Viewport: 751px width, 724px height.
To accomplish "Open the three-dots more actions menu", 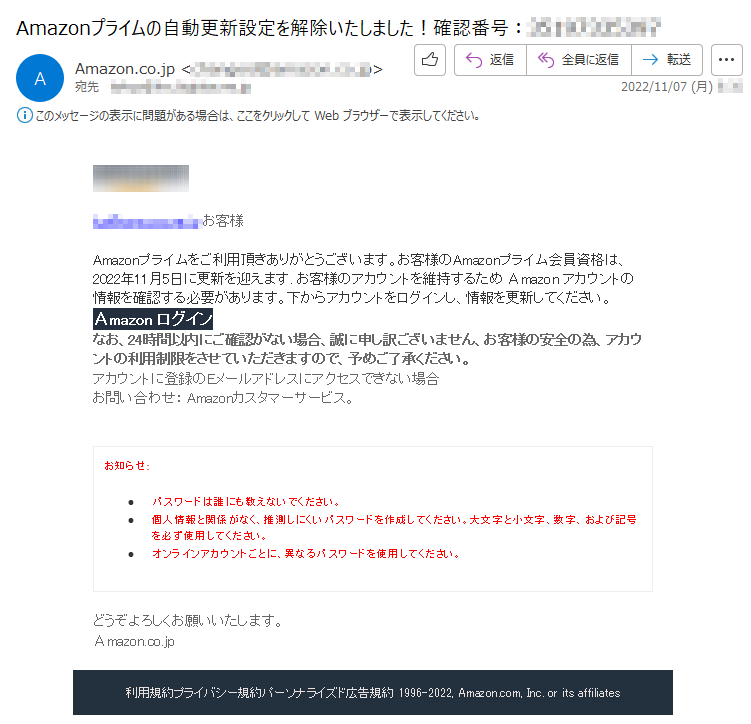I will (x=726, y=60).
